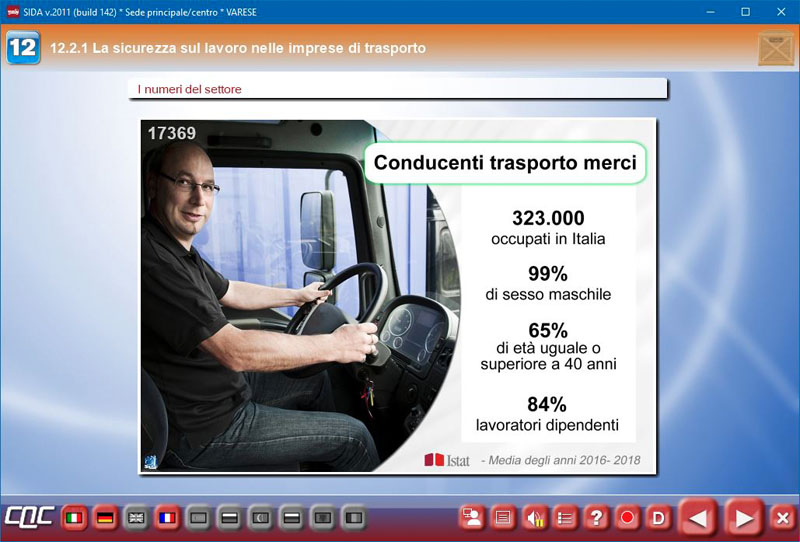Go to previous slide arrow

pyautogui.click(x=699, y=518)
